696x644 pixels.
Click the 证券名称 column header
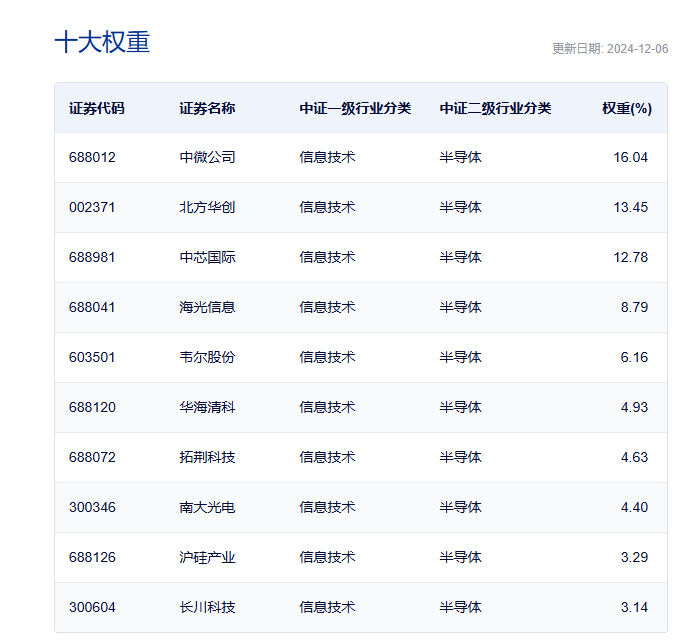207,108
